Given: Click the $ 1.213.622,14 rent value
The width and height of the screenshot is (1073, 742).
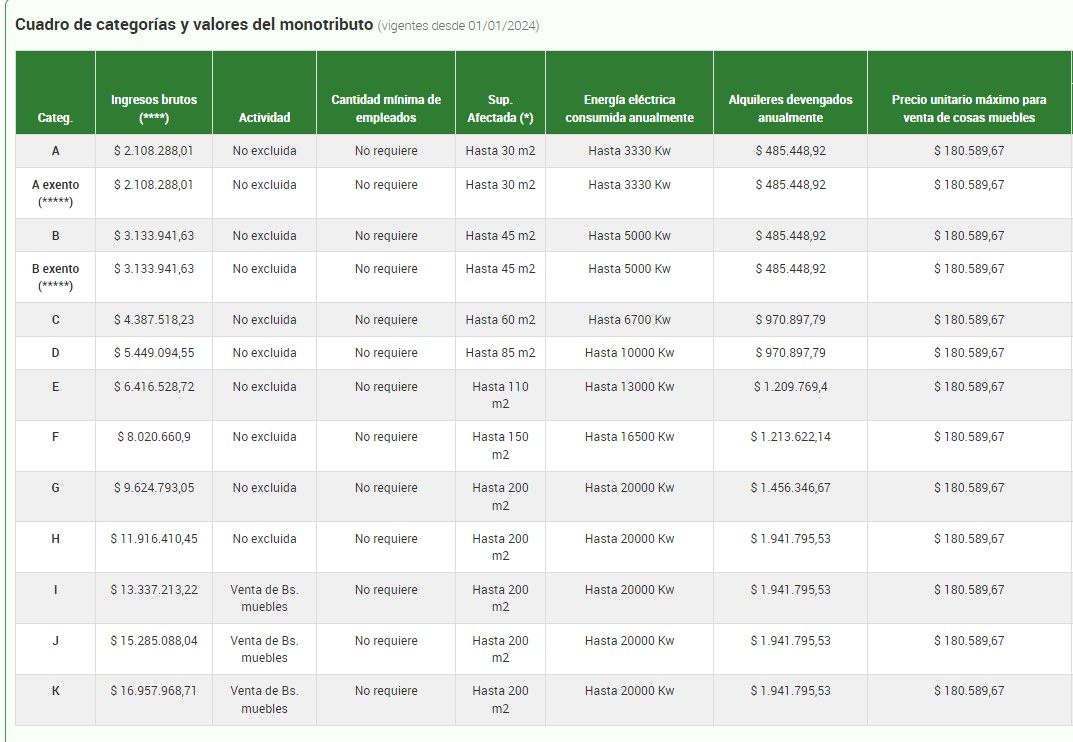Looking at the screenshot, I should [790, 437].
